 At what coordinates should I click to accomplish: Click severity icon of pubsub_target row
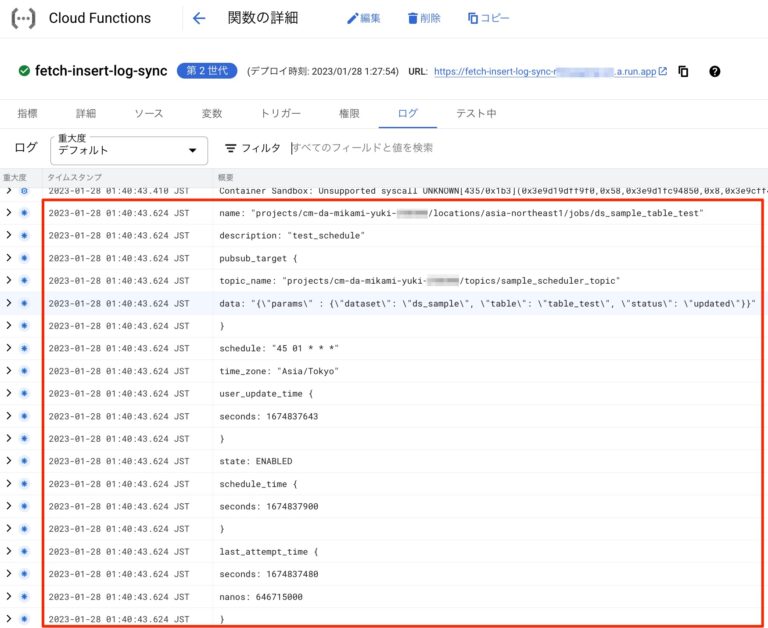[24, 258]
